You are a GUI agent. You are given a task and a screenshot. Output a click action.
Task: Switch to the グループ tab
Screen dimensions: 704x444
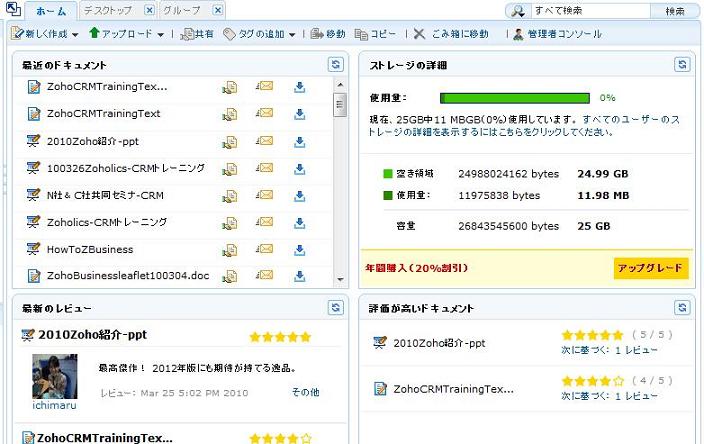click(x=182, y=10)
